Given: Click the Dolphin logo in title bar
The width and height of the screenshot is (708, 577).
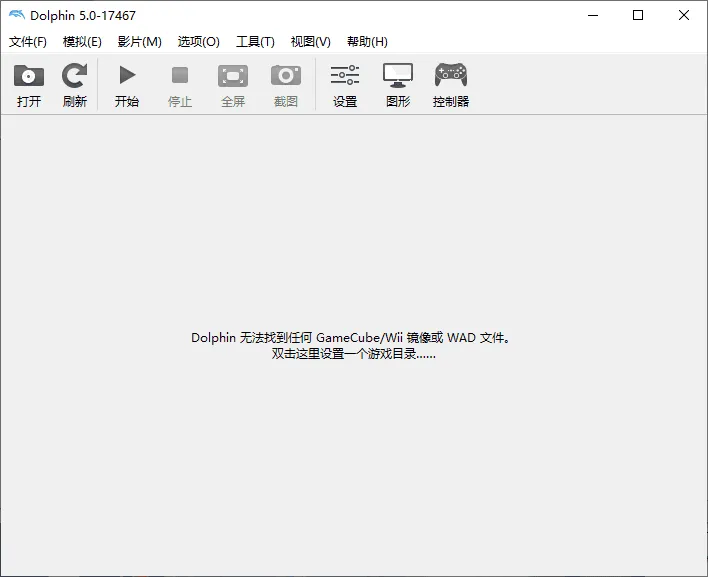Looking at the screenshot, I should (17, 15).
